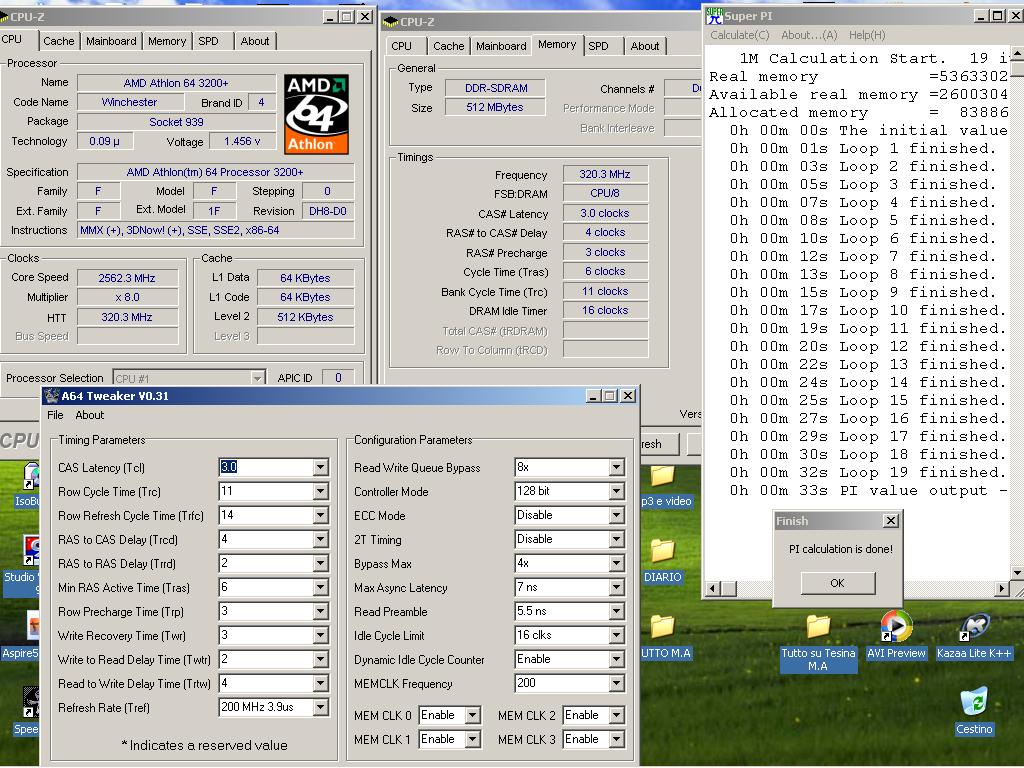The width and height of the screenshot is (1024, 768).
Task: Click the Code Name value Winchester
Action: [x=129, y=102]
